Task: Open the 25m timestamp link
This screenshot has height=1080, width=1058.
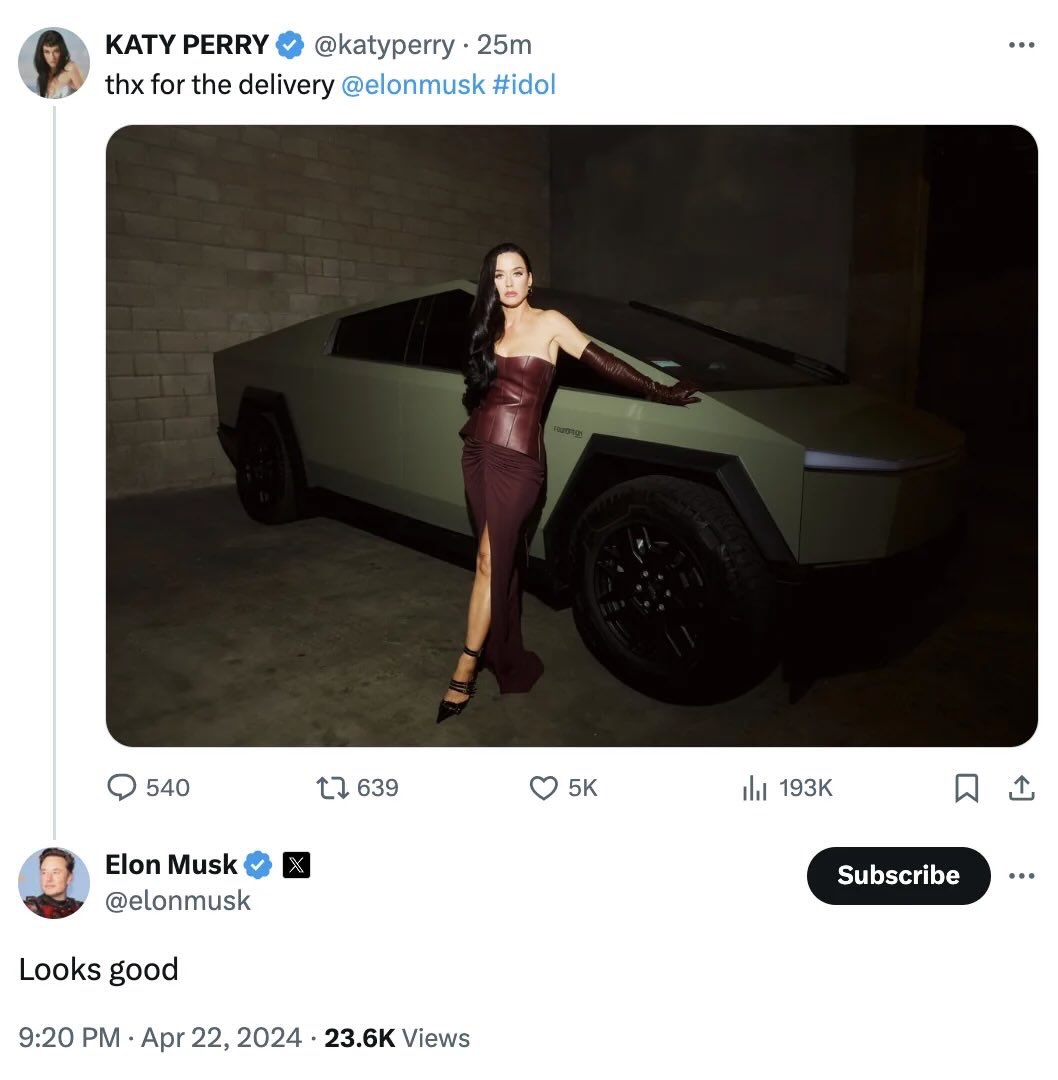Action: tap(504, 45)
